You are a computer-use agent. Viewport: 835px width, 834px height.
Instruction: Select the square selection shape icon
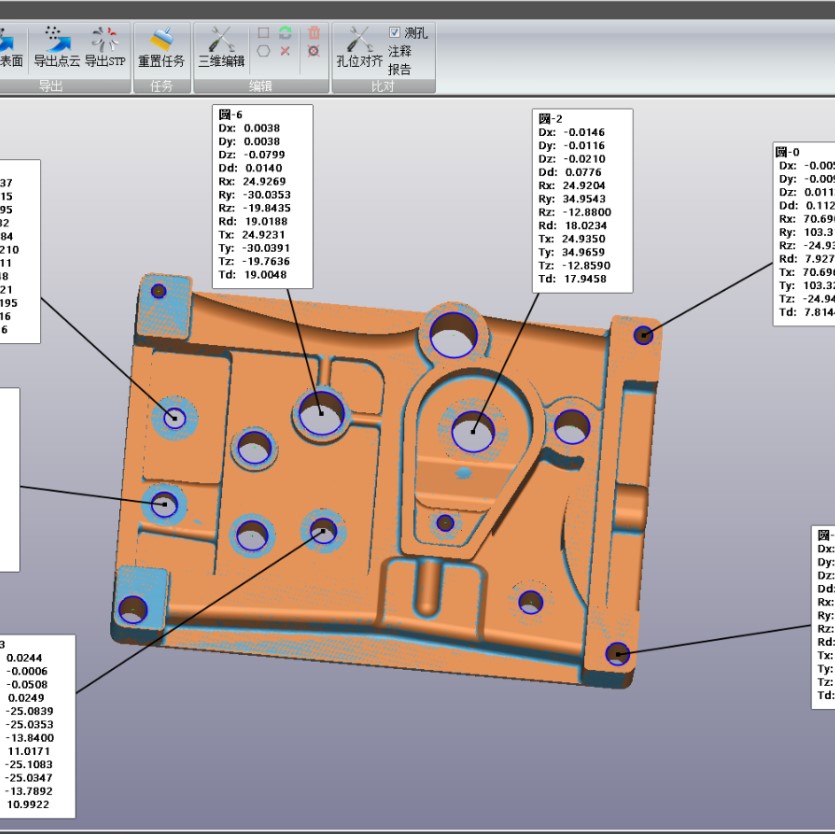coord(264,33)
